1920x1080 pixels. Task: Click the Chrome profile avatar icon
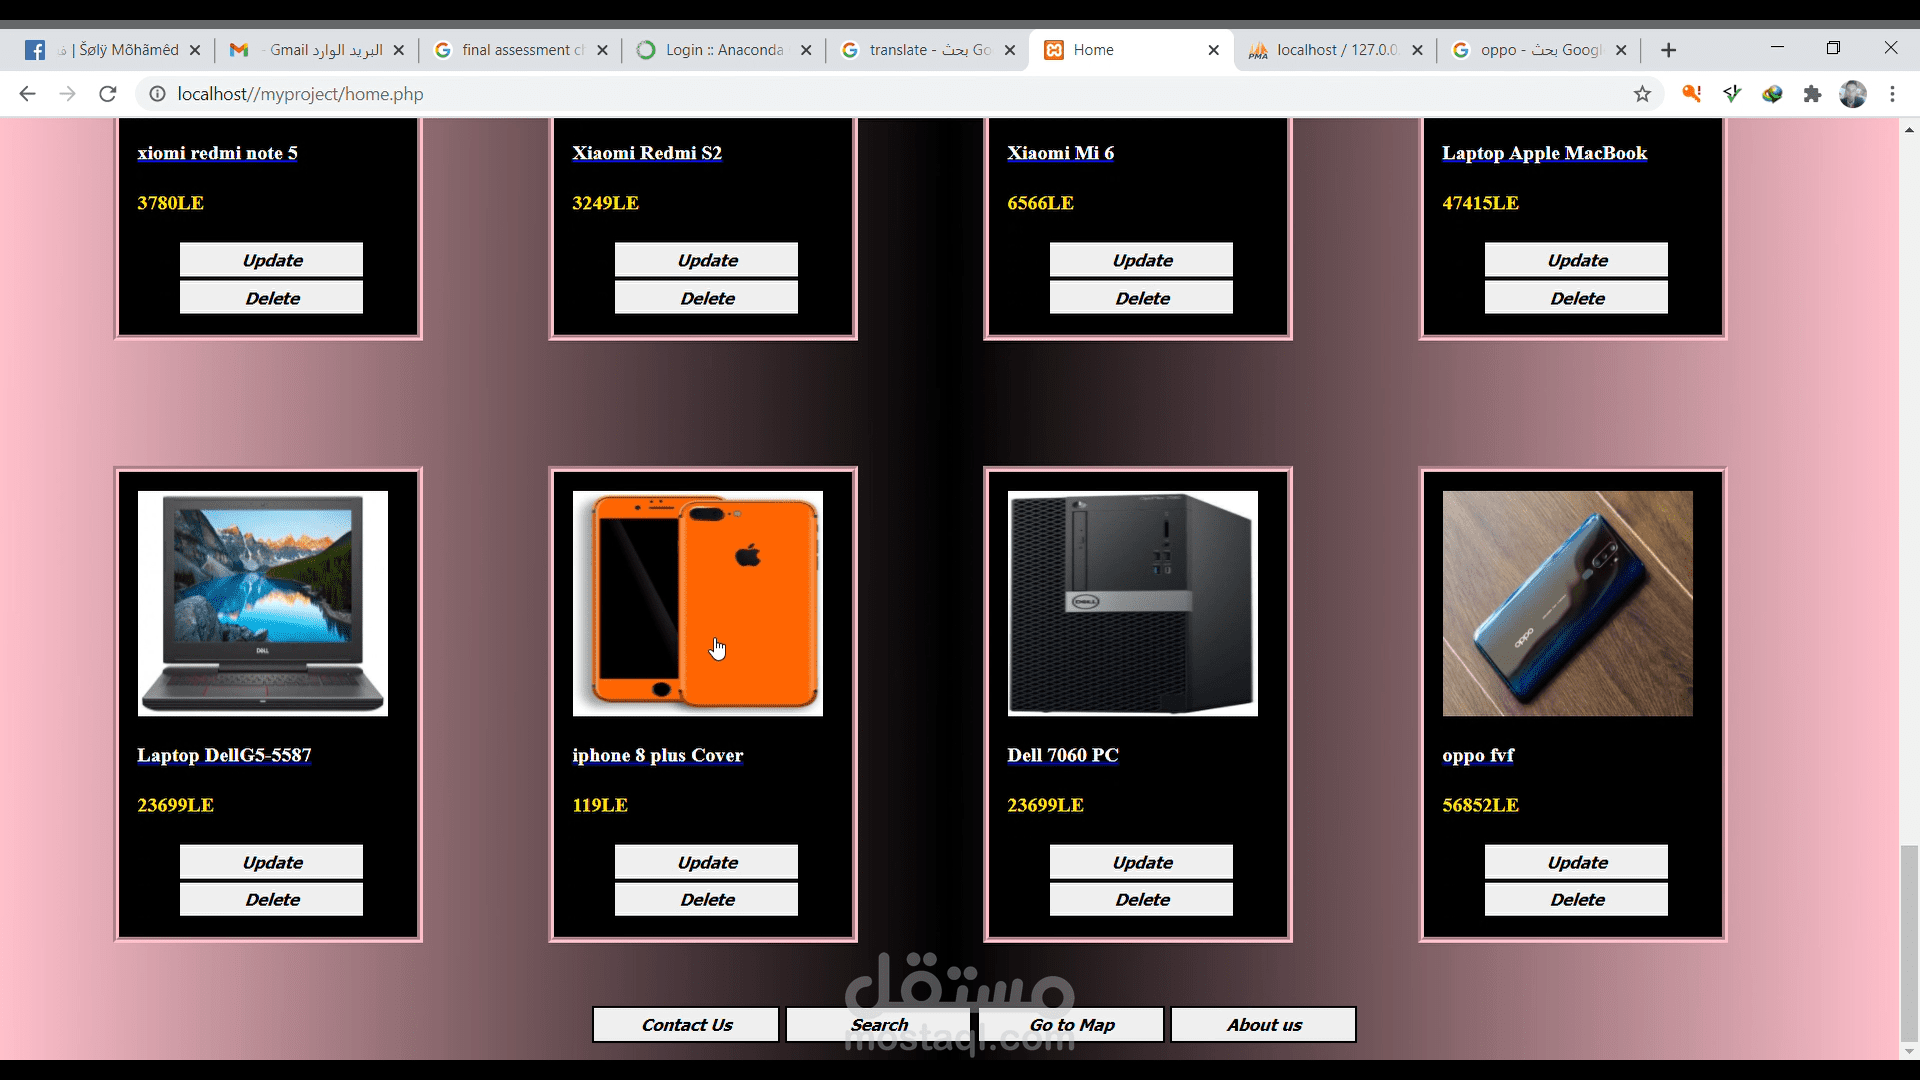point(1853,94)
